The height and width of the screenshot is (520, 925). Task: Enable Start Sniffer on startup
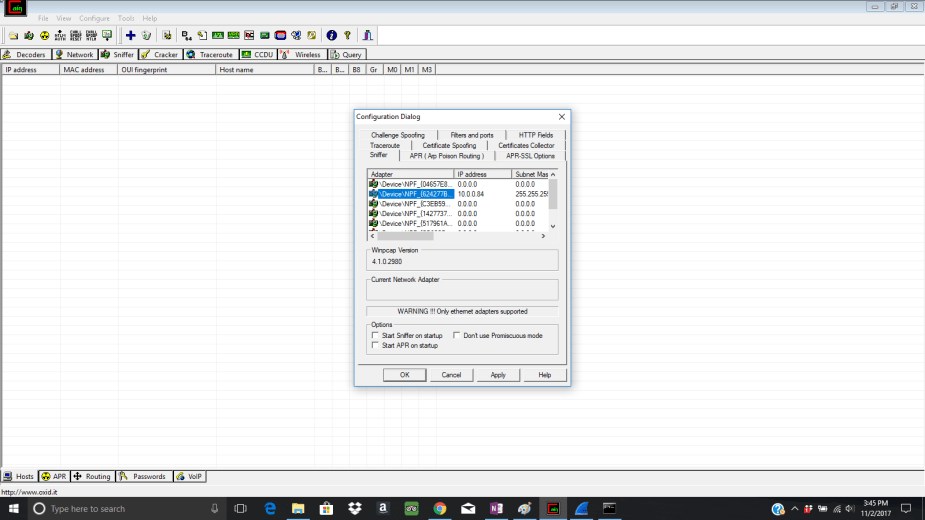point(376,336)
